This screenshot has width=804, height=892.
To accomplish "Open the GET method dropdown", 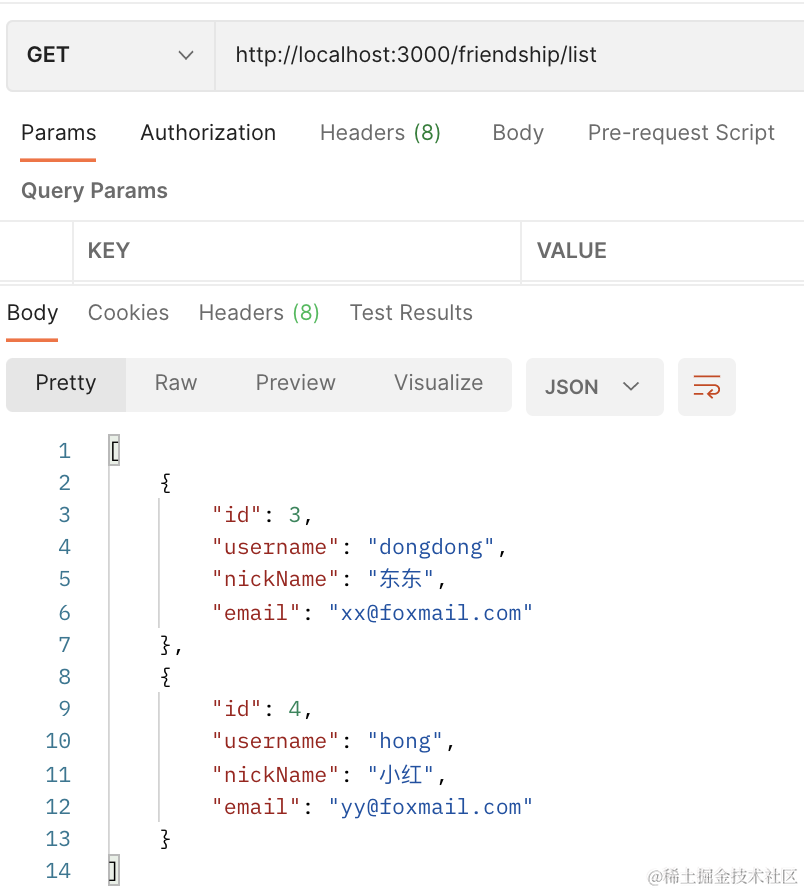I will tap(110, 55).
